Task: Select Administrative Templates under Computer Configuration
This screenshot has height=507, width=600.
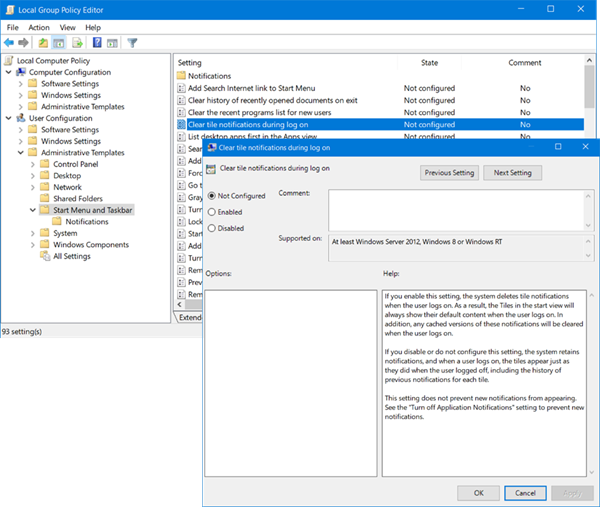Action: (x=83, y=106)
